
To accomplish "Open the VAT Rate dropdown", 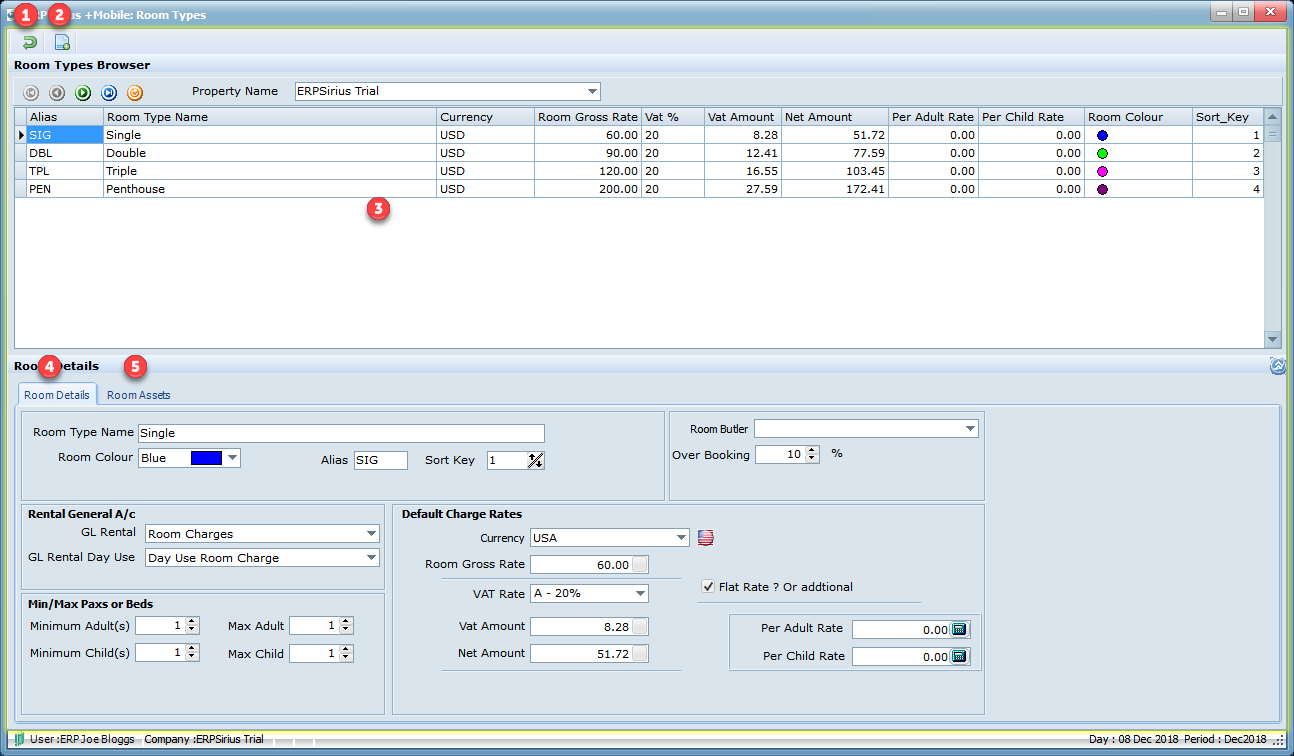I will pyautogui.click(x=640, y=594).
